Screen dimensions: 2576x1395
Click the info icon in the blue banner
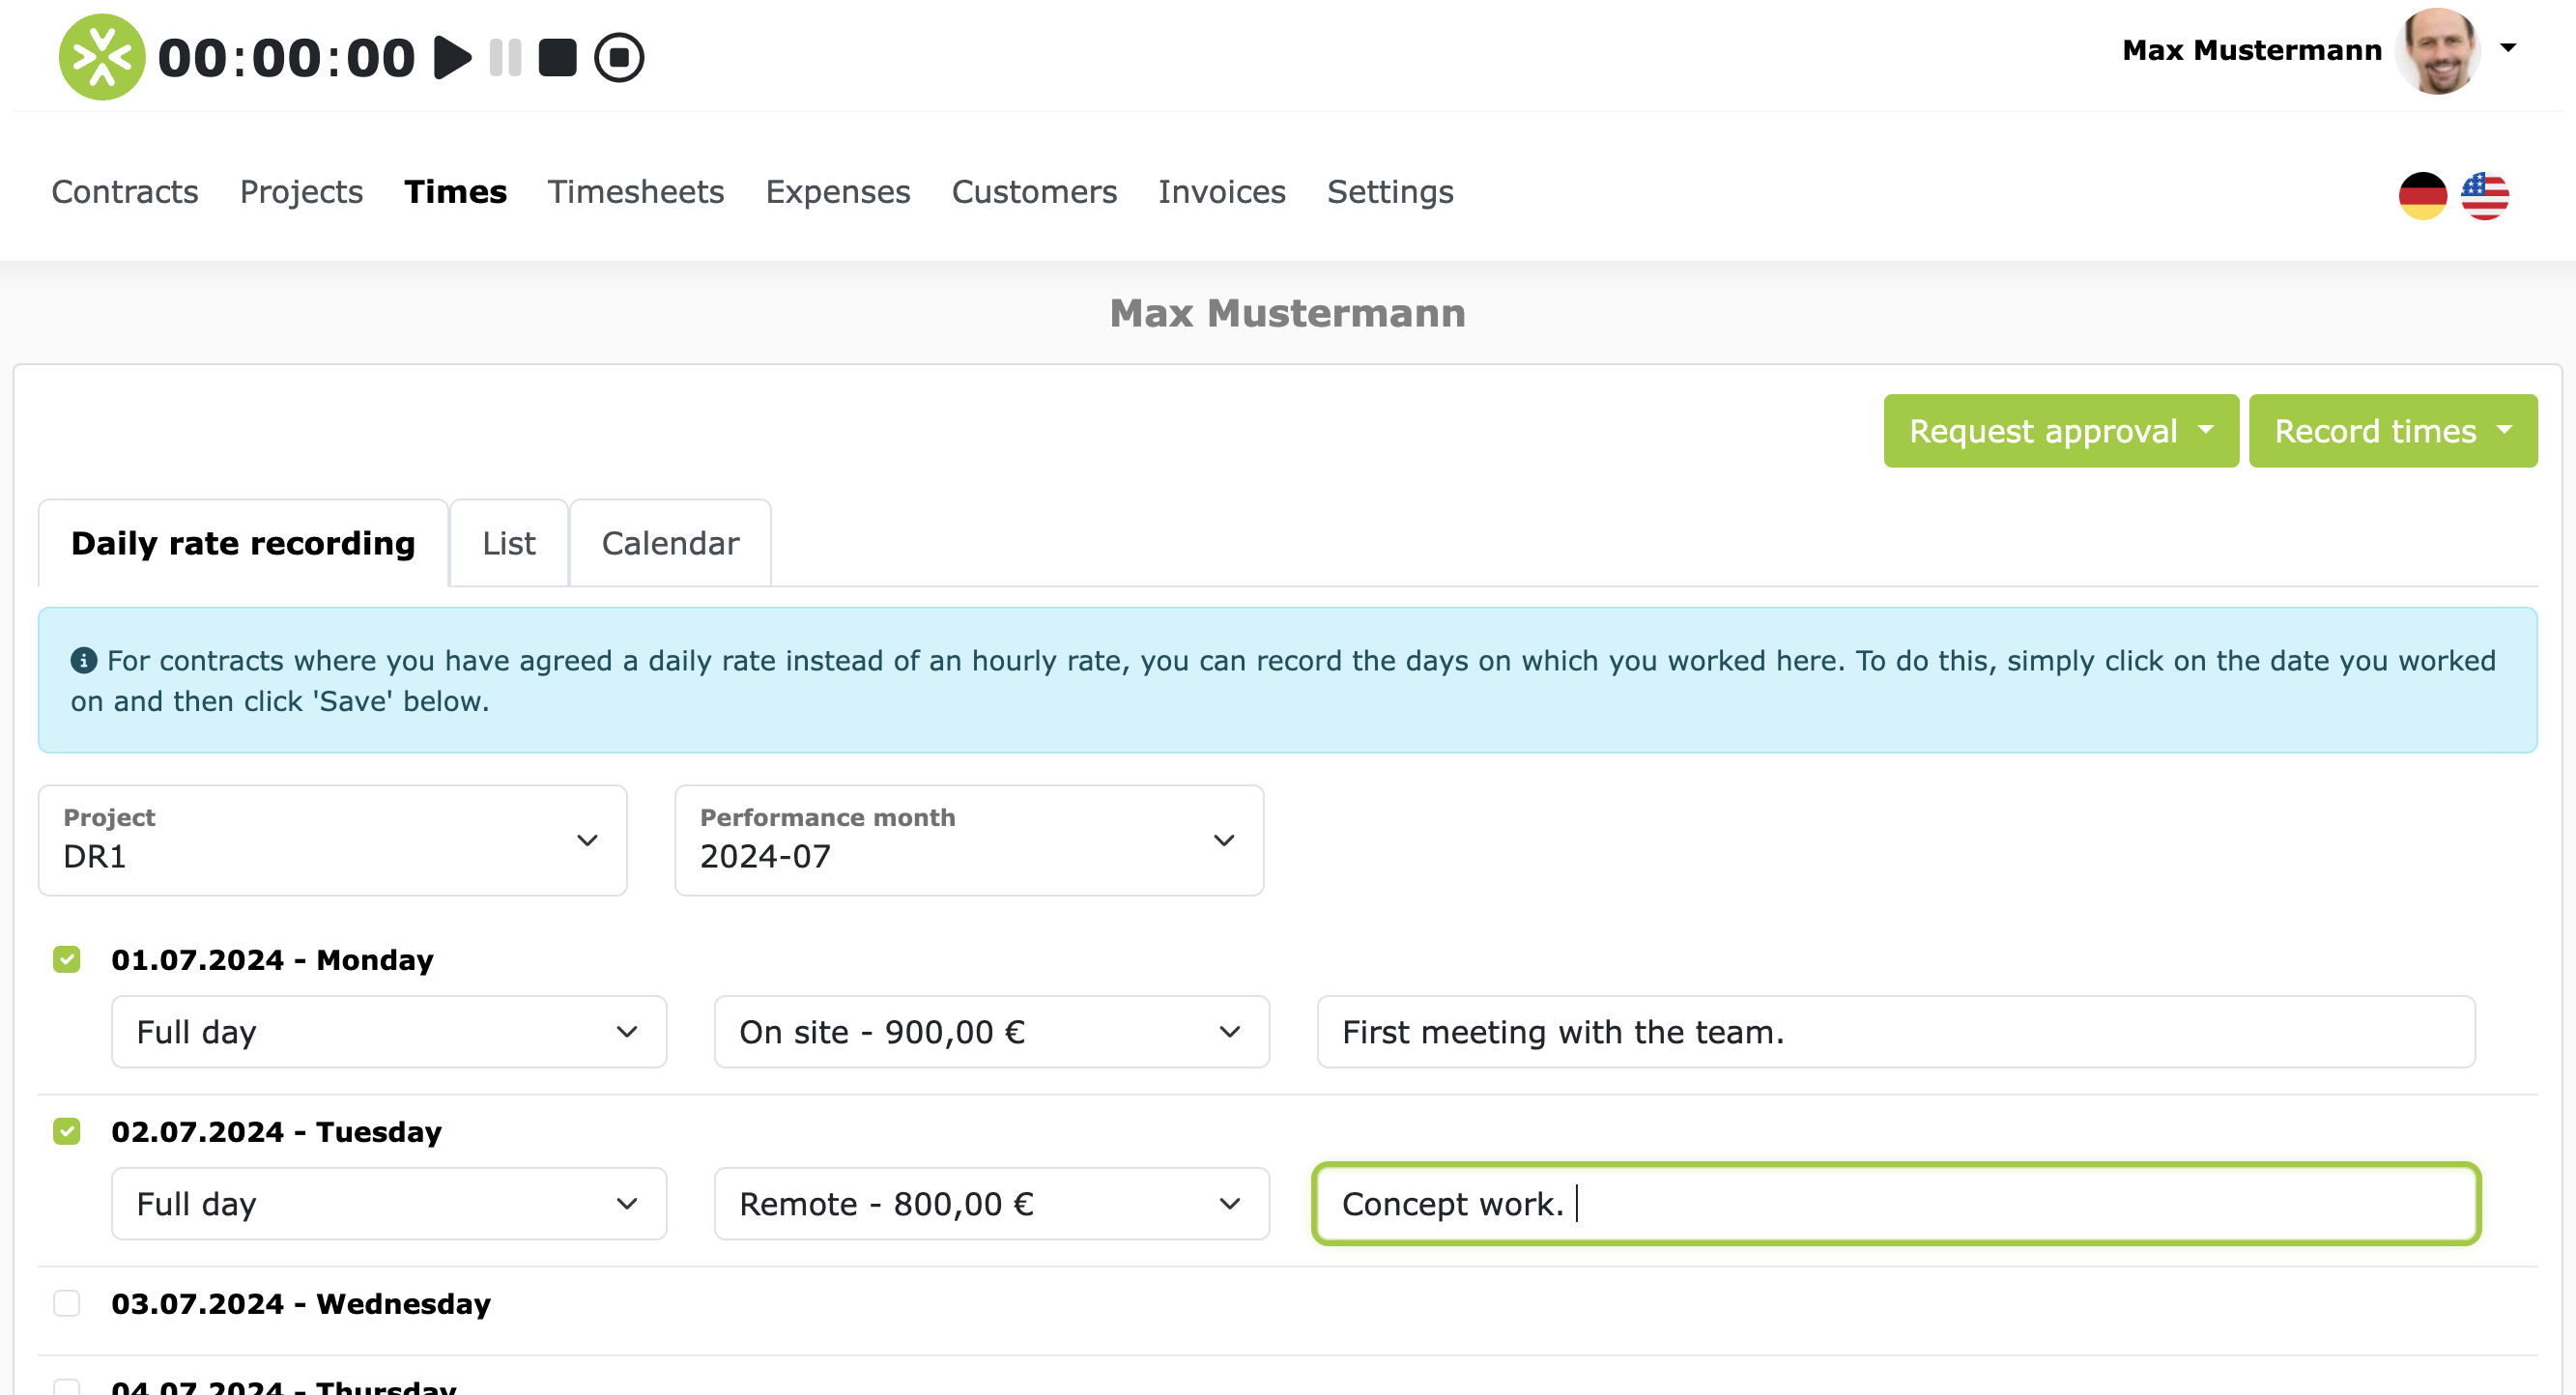tap(83, 659)
